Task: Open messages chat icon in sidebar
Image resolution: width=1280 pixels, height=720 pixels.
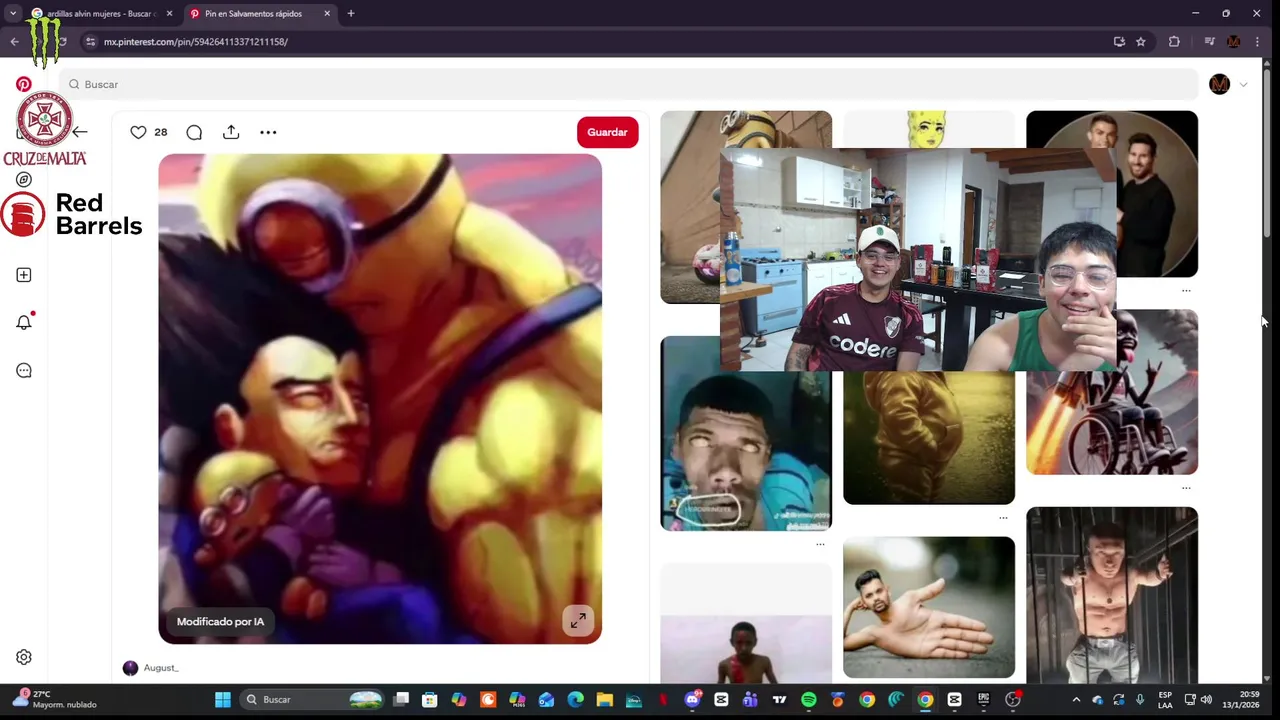Action: (24, 370)
